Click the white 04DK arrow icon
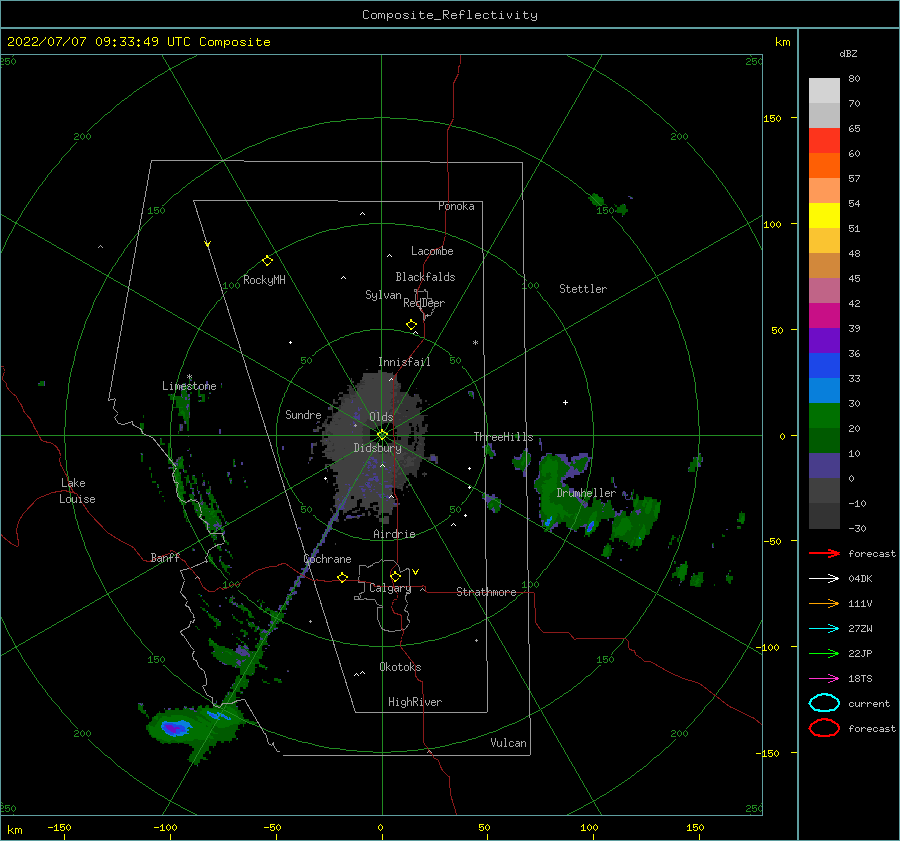This screenshot has height=841, width=900. click(x=824, y=578)
